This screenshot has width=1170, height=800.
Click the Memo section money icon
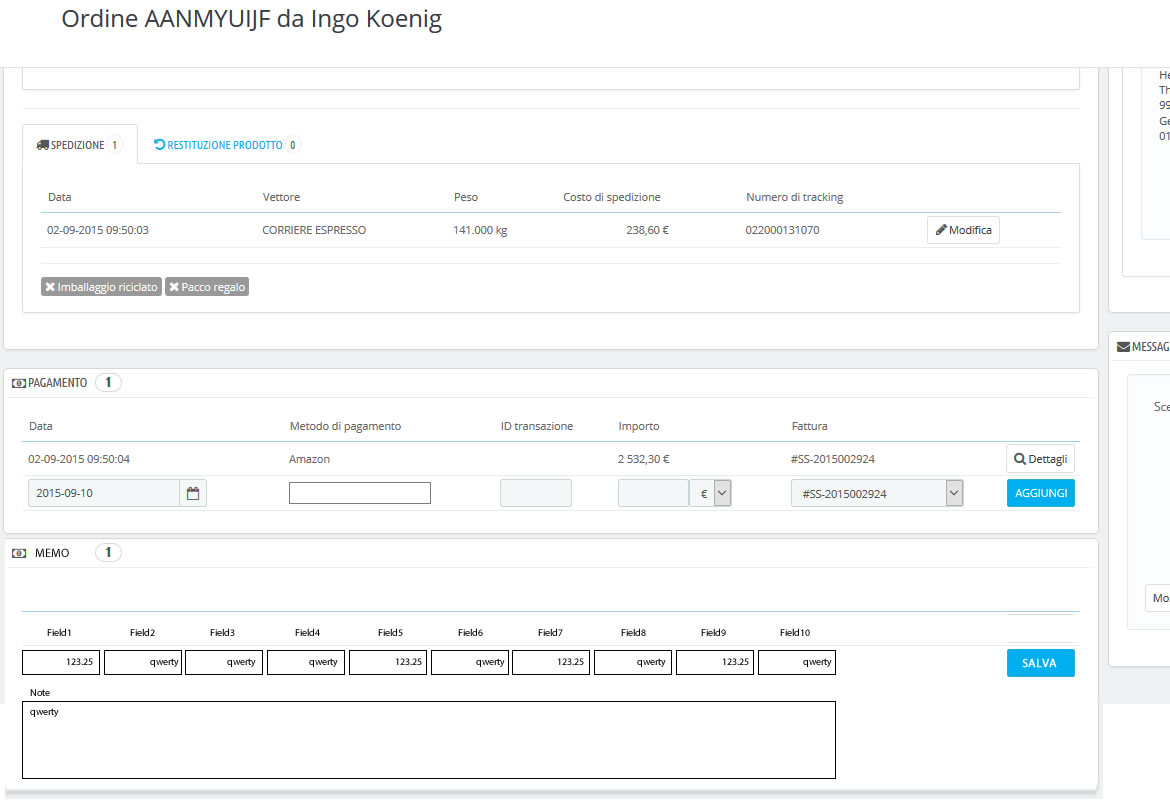(19, 553)
